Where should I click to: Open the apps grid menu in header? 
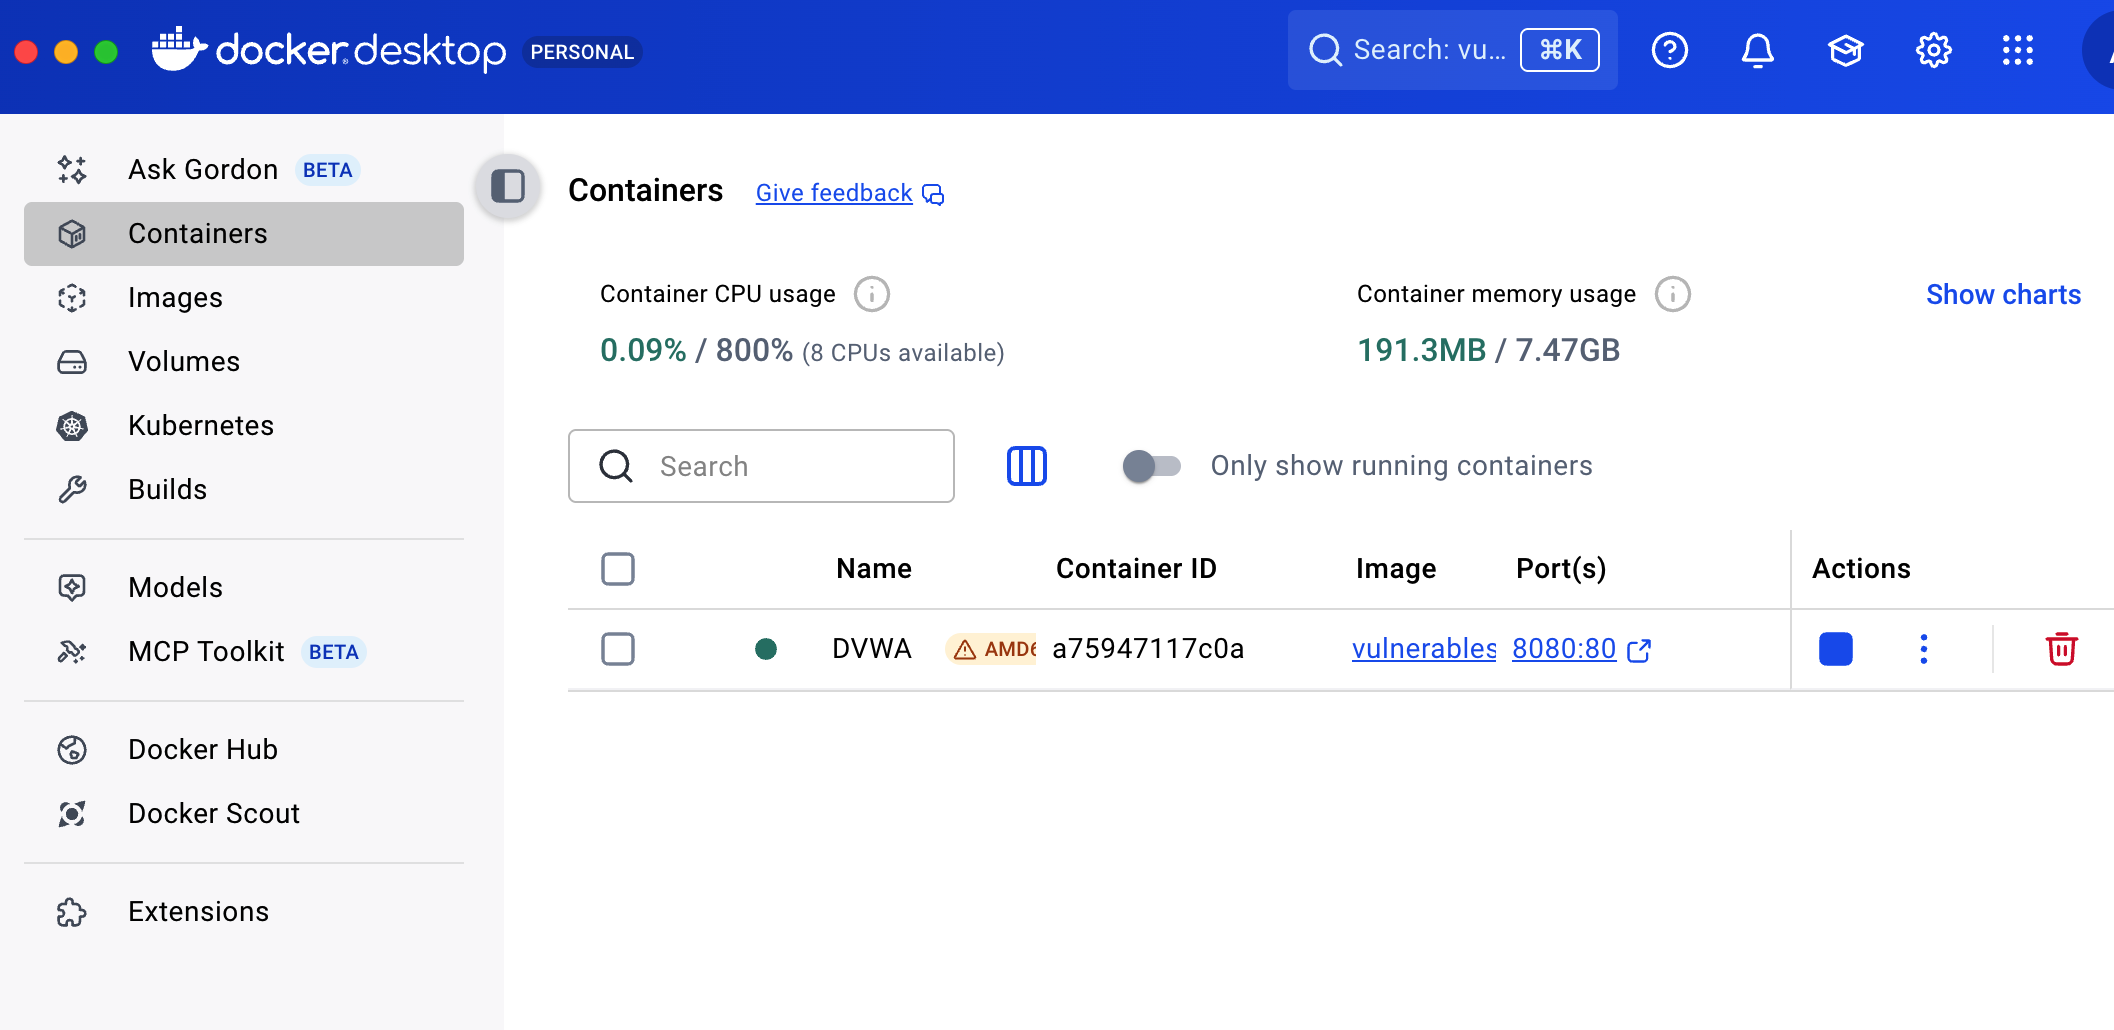2017,50
